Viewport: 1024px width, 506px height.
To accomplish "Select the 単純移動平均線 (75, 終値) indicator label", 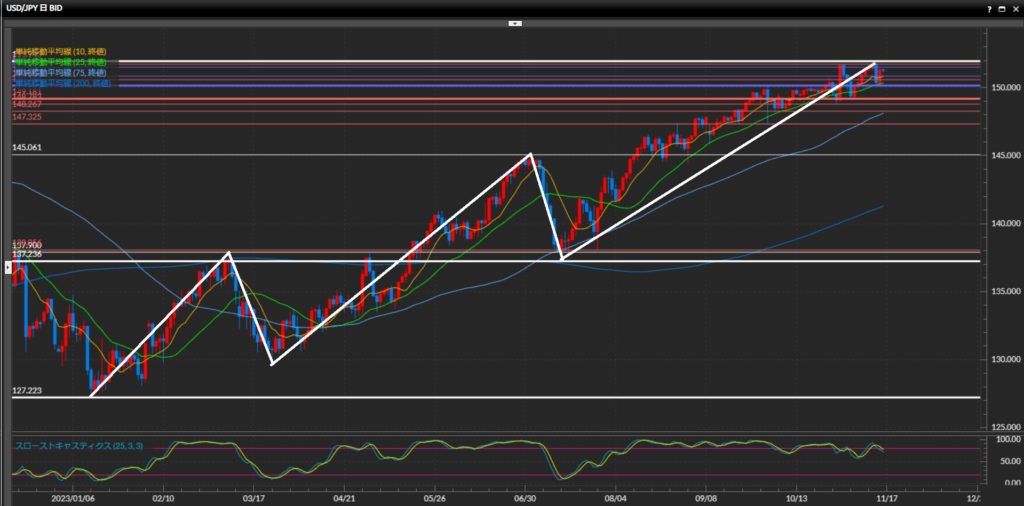I will coord(60,73).
